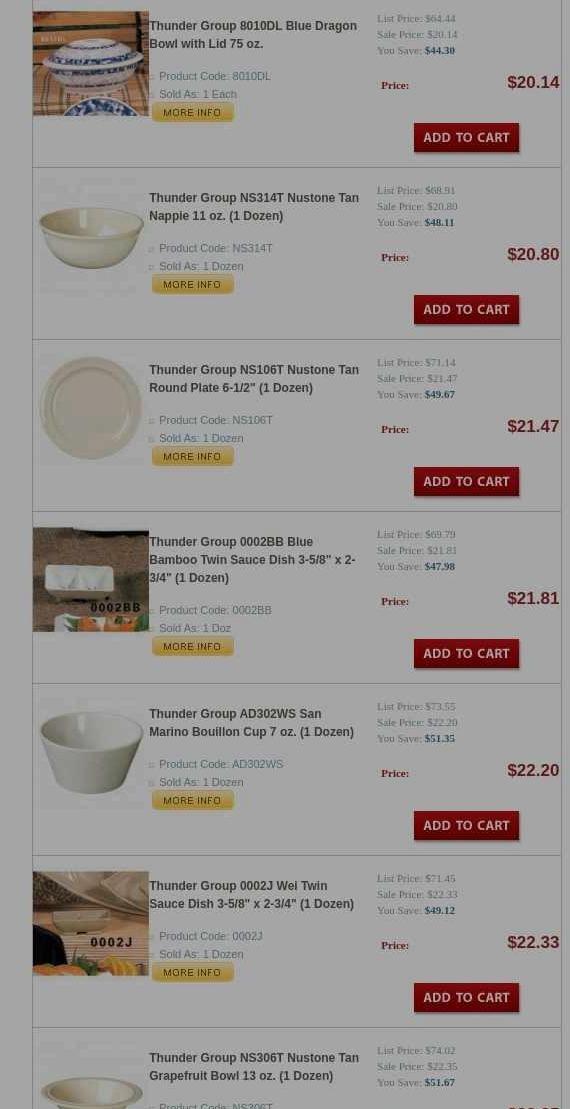
Task: Open More Info for product NS314T
Action: pyautogui.click(x=192, y=284)
